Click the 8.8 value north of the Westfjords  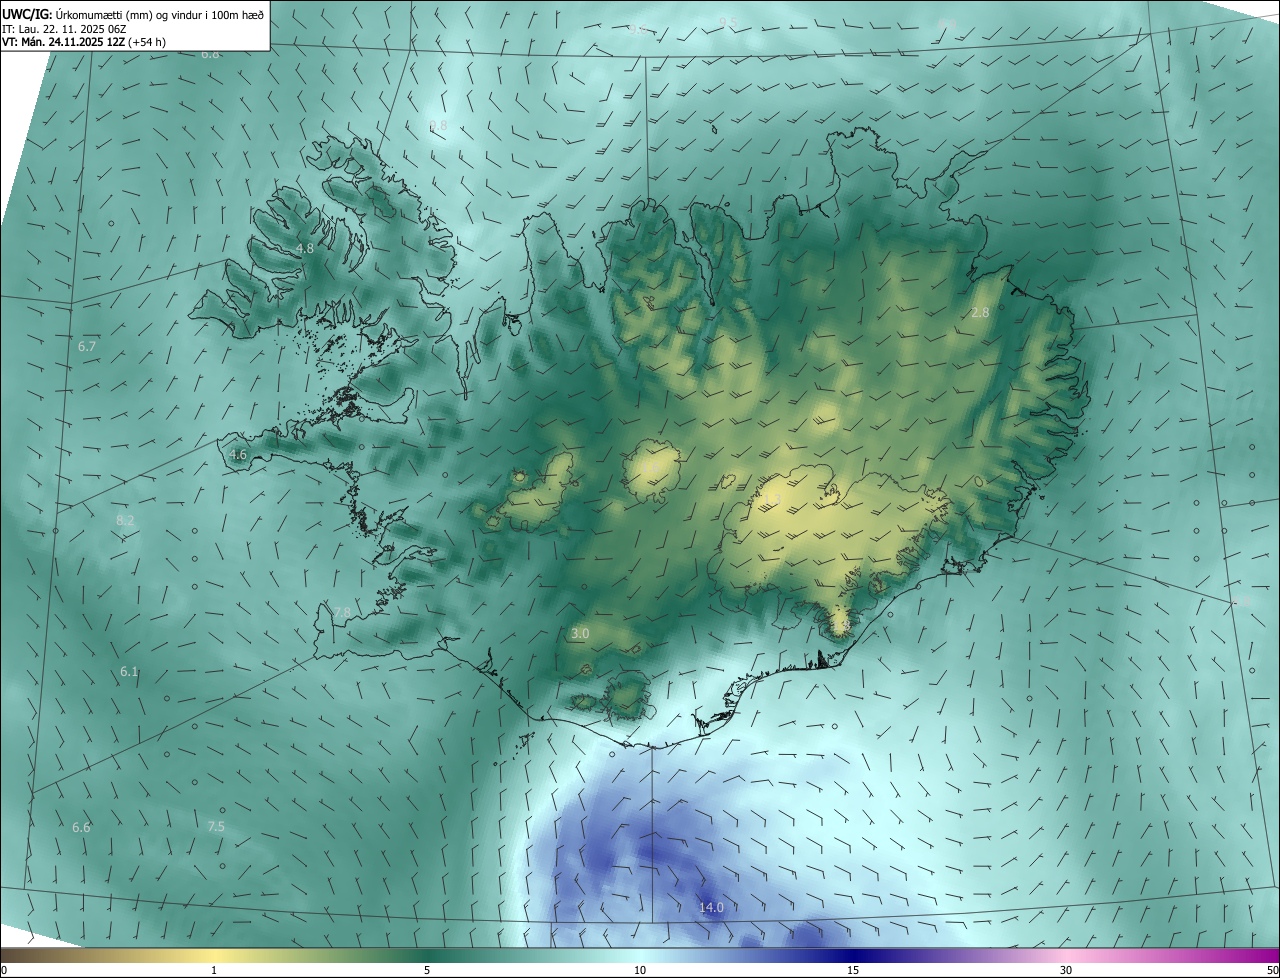[438, 125]
